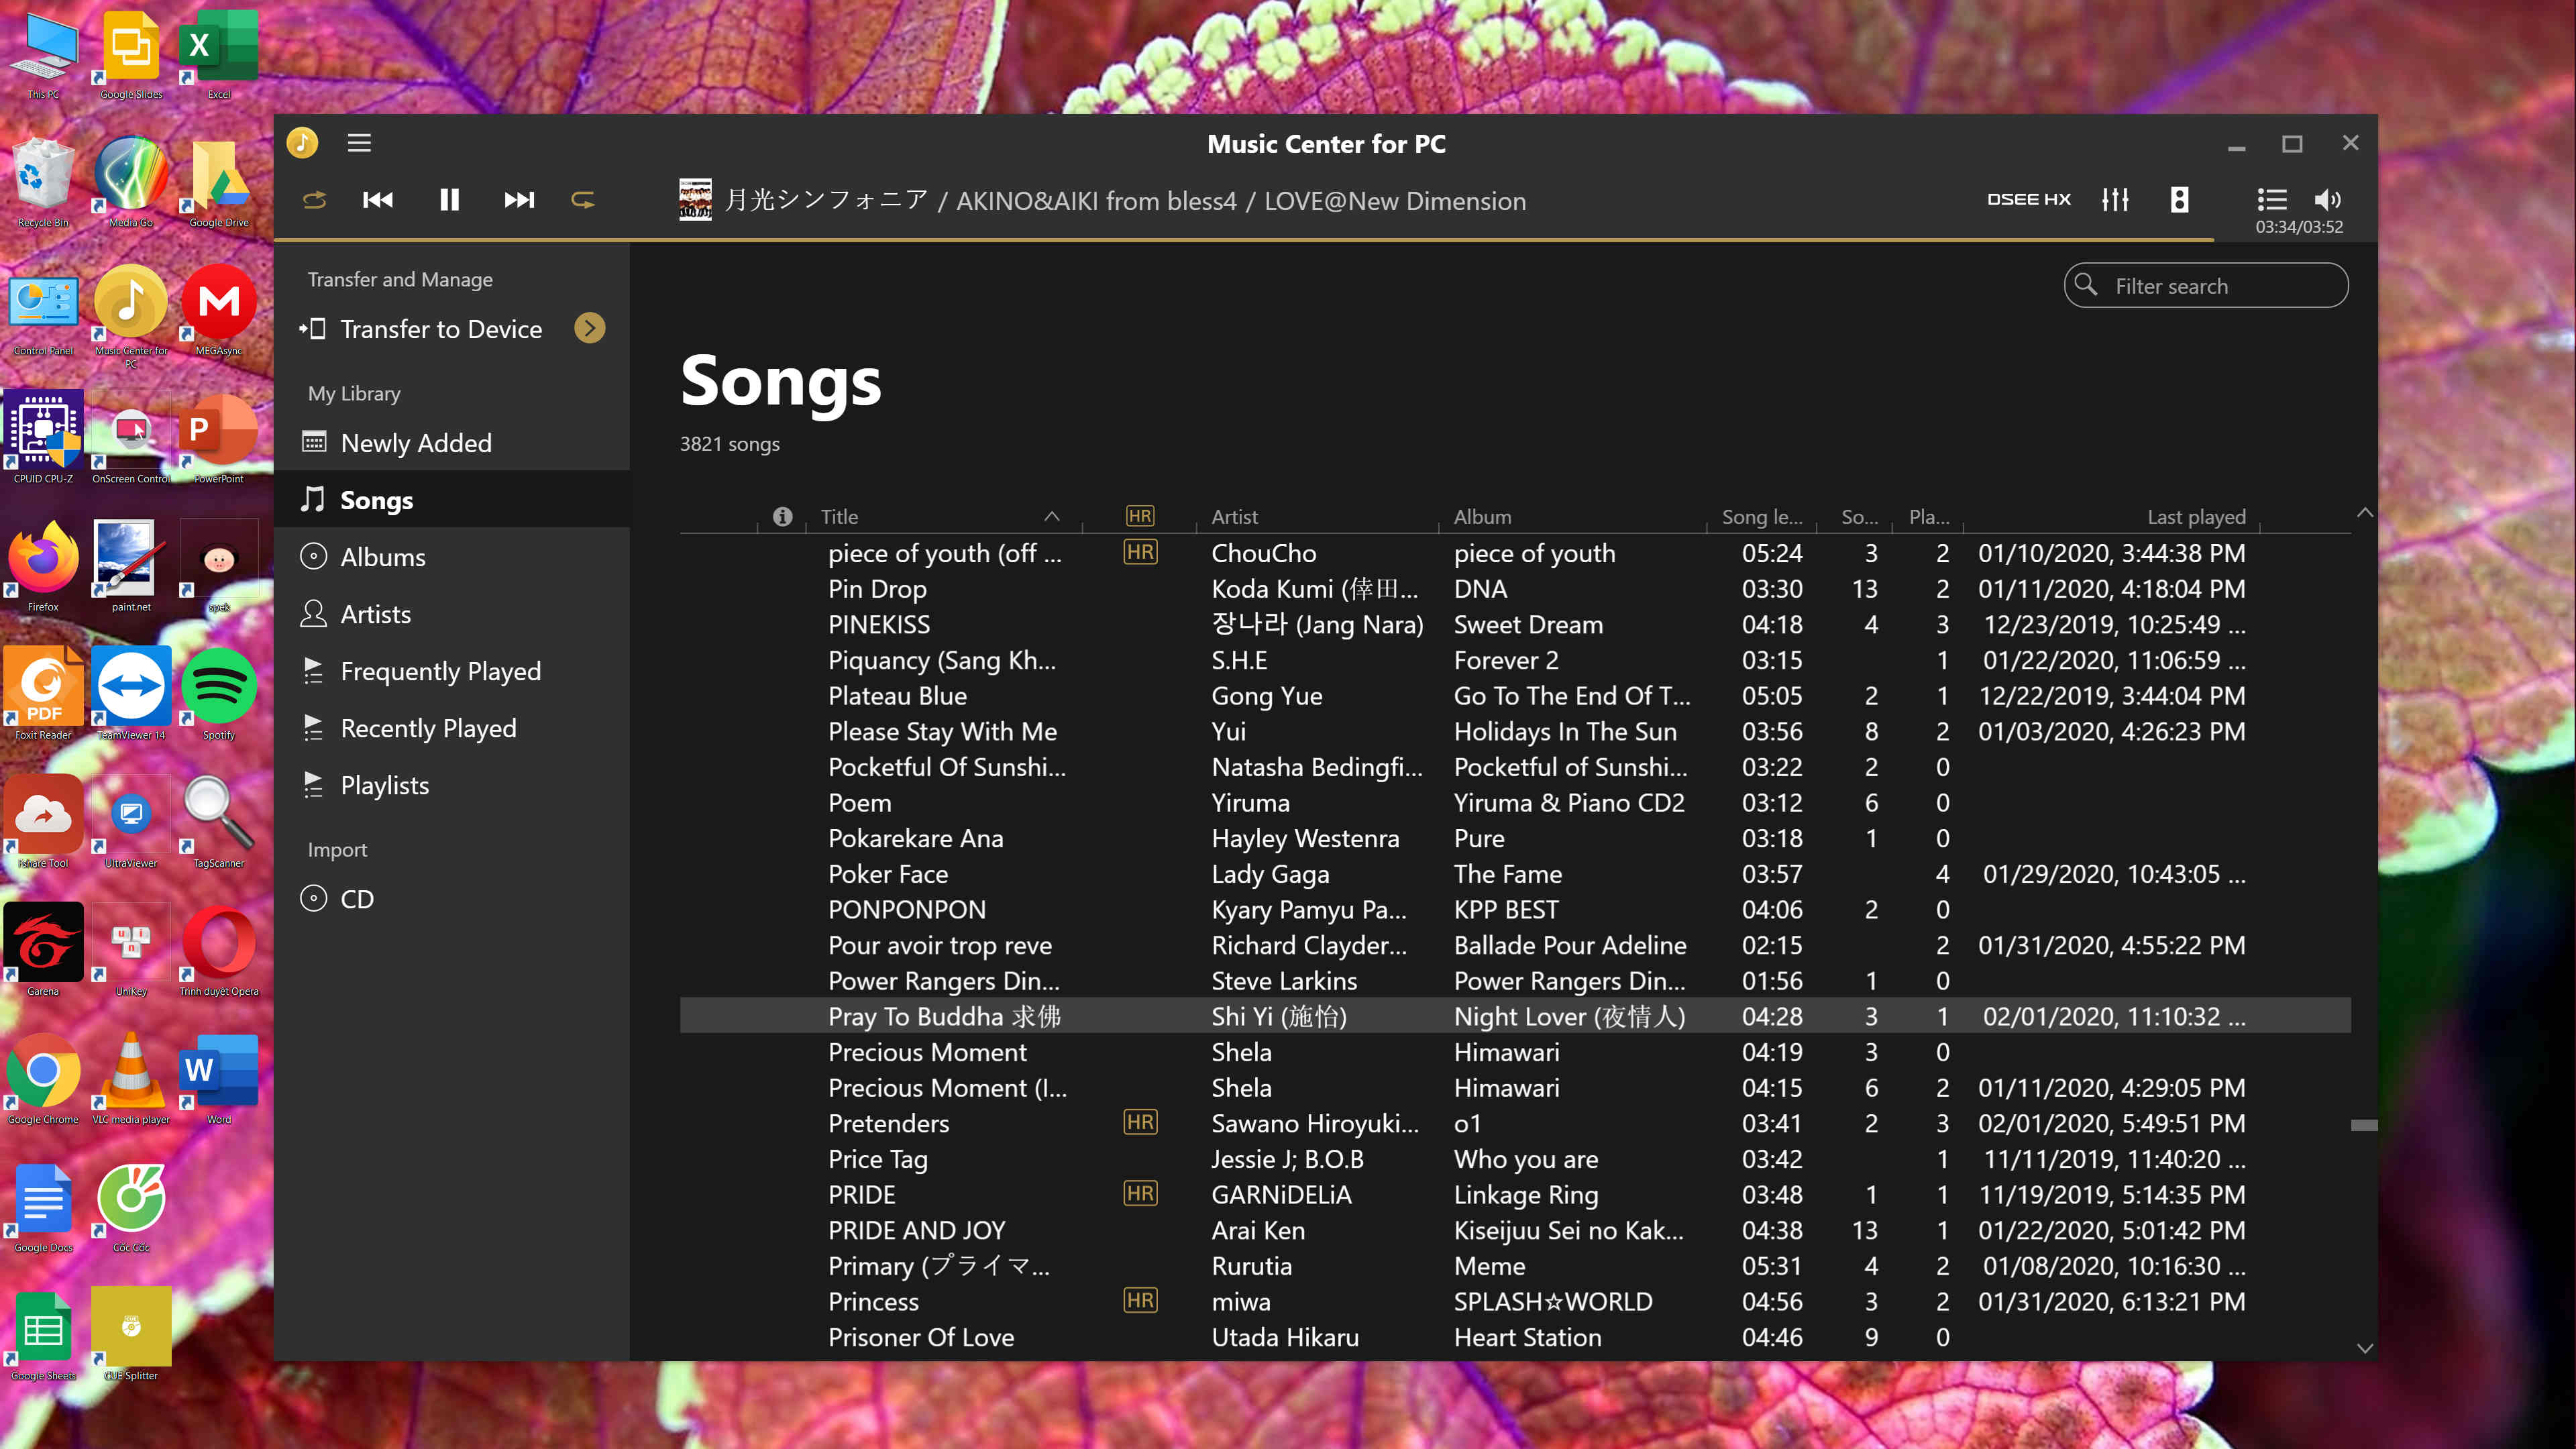Viewport: 2576px width, 1449px height.
Task: Sort by HR column header
Action: pos(1140,516)
